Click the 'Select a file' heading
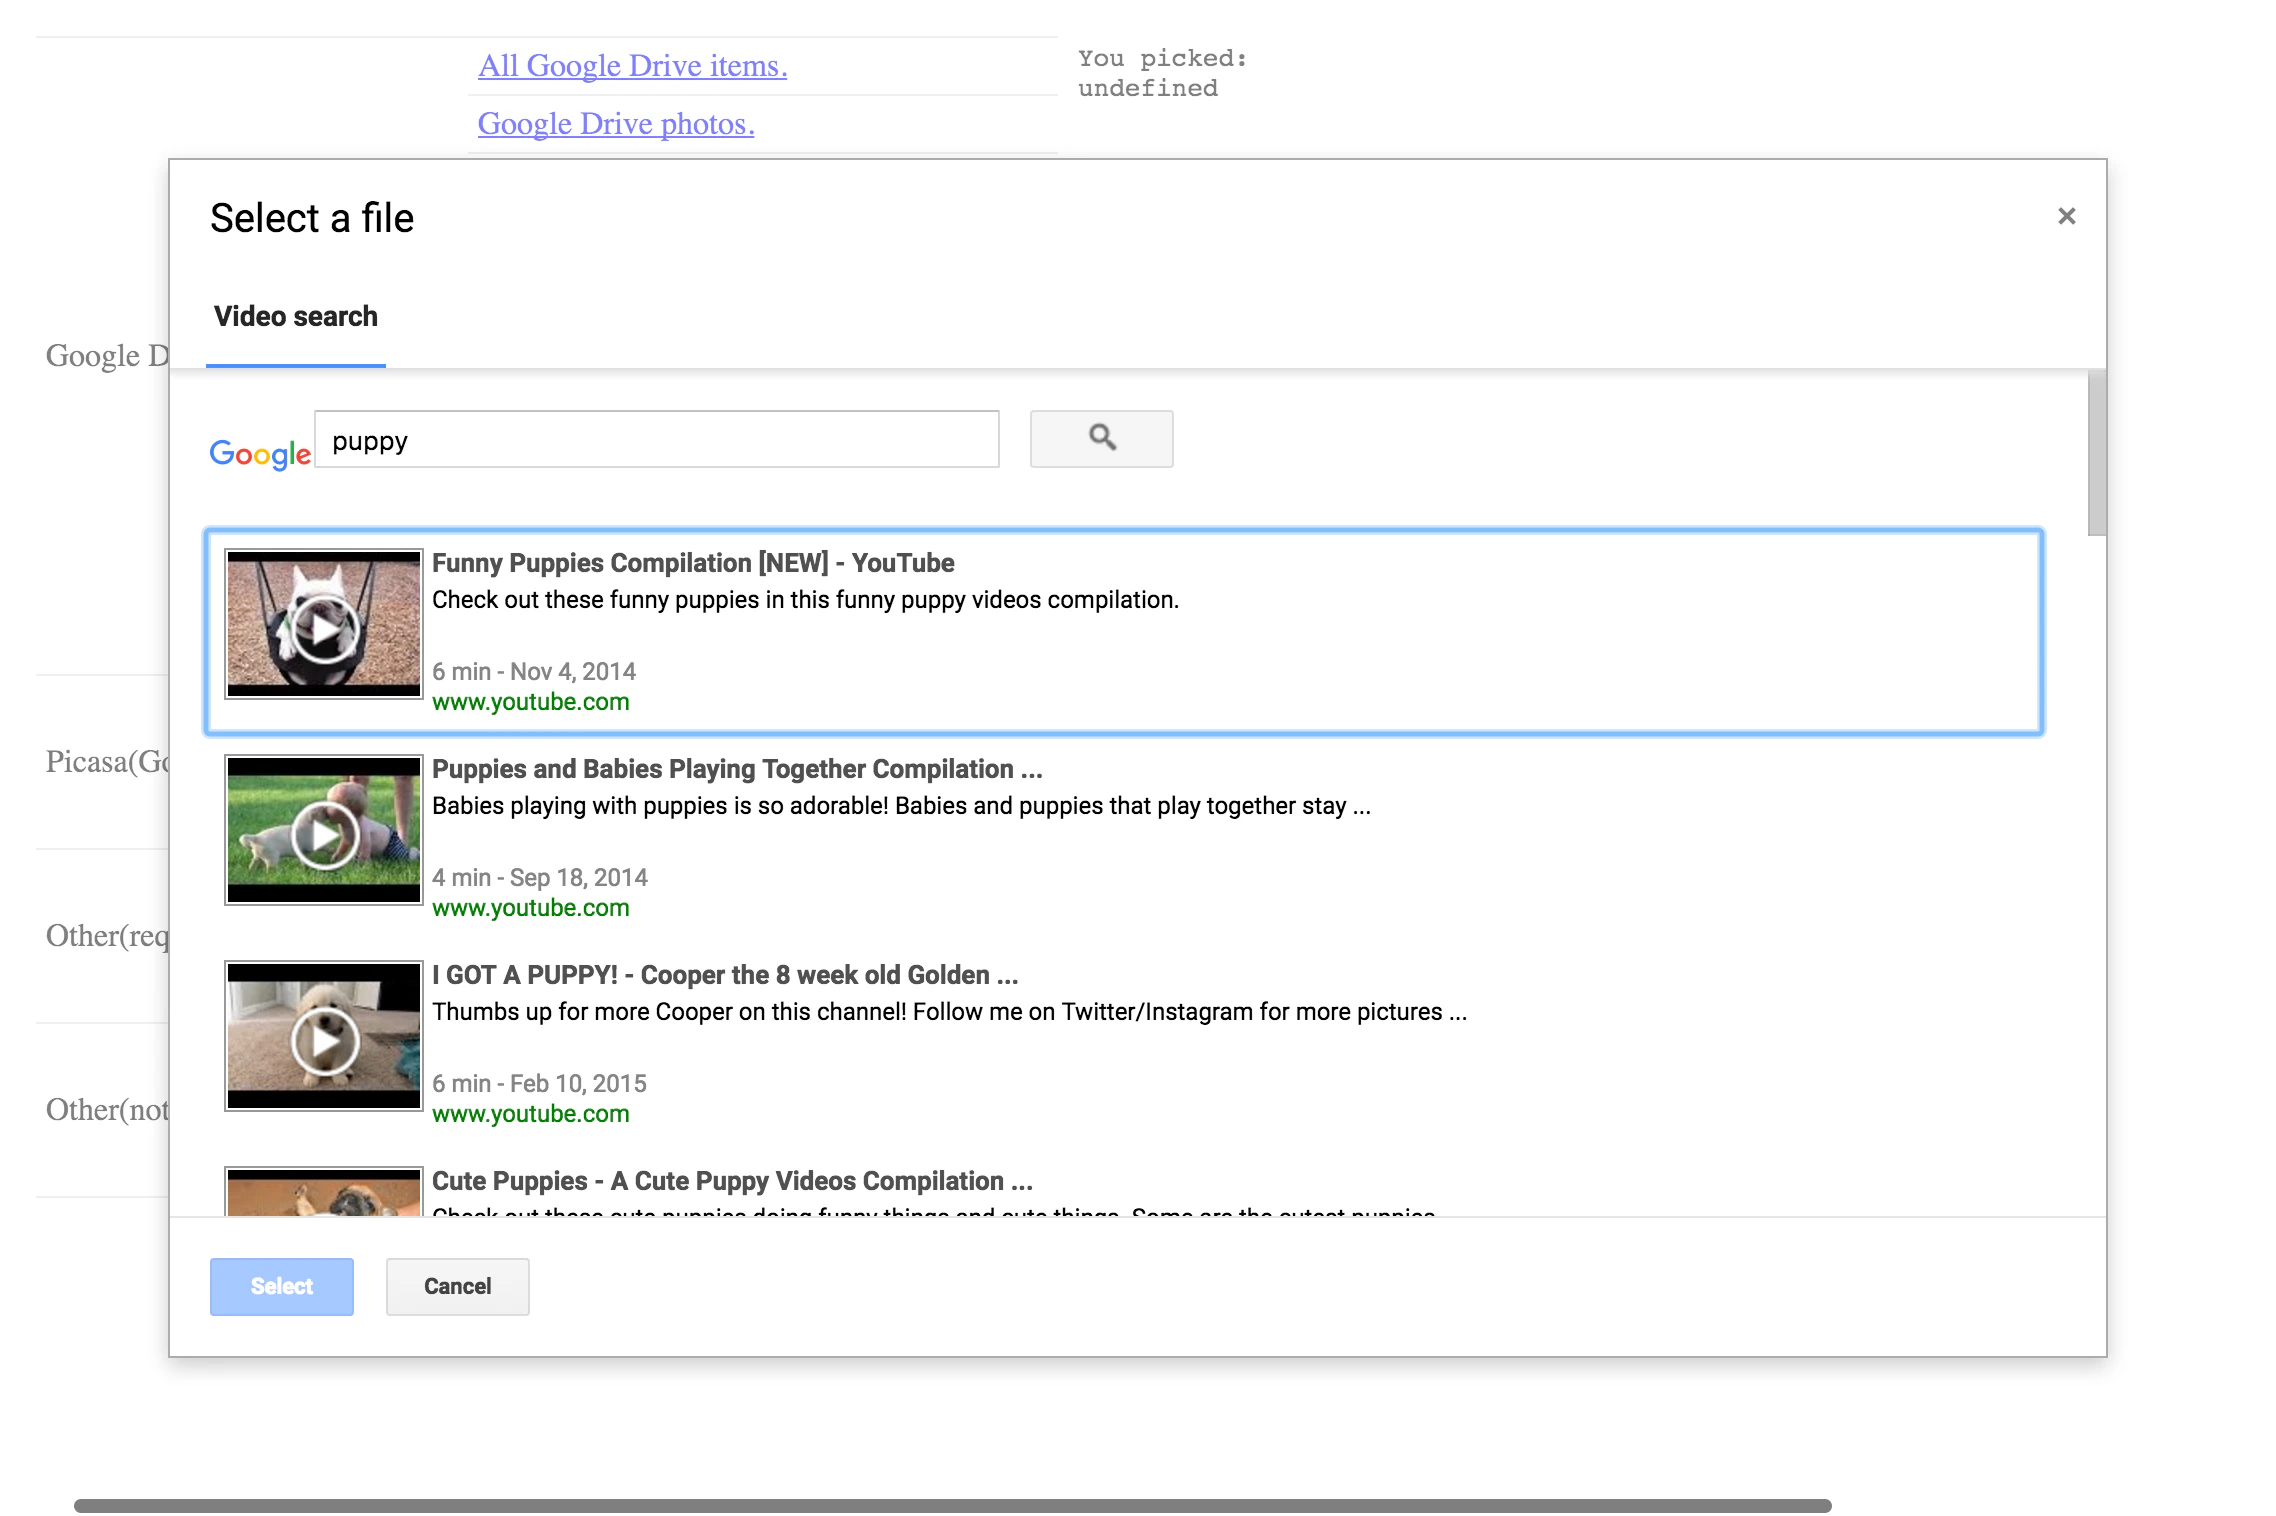Viewport: 2276px width, 1516px height. coord(312,218)
